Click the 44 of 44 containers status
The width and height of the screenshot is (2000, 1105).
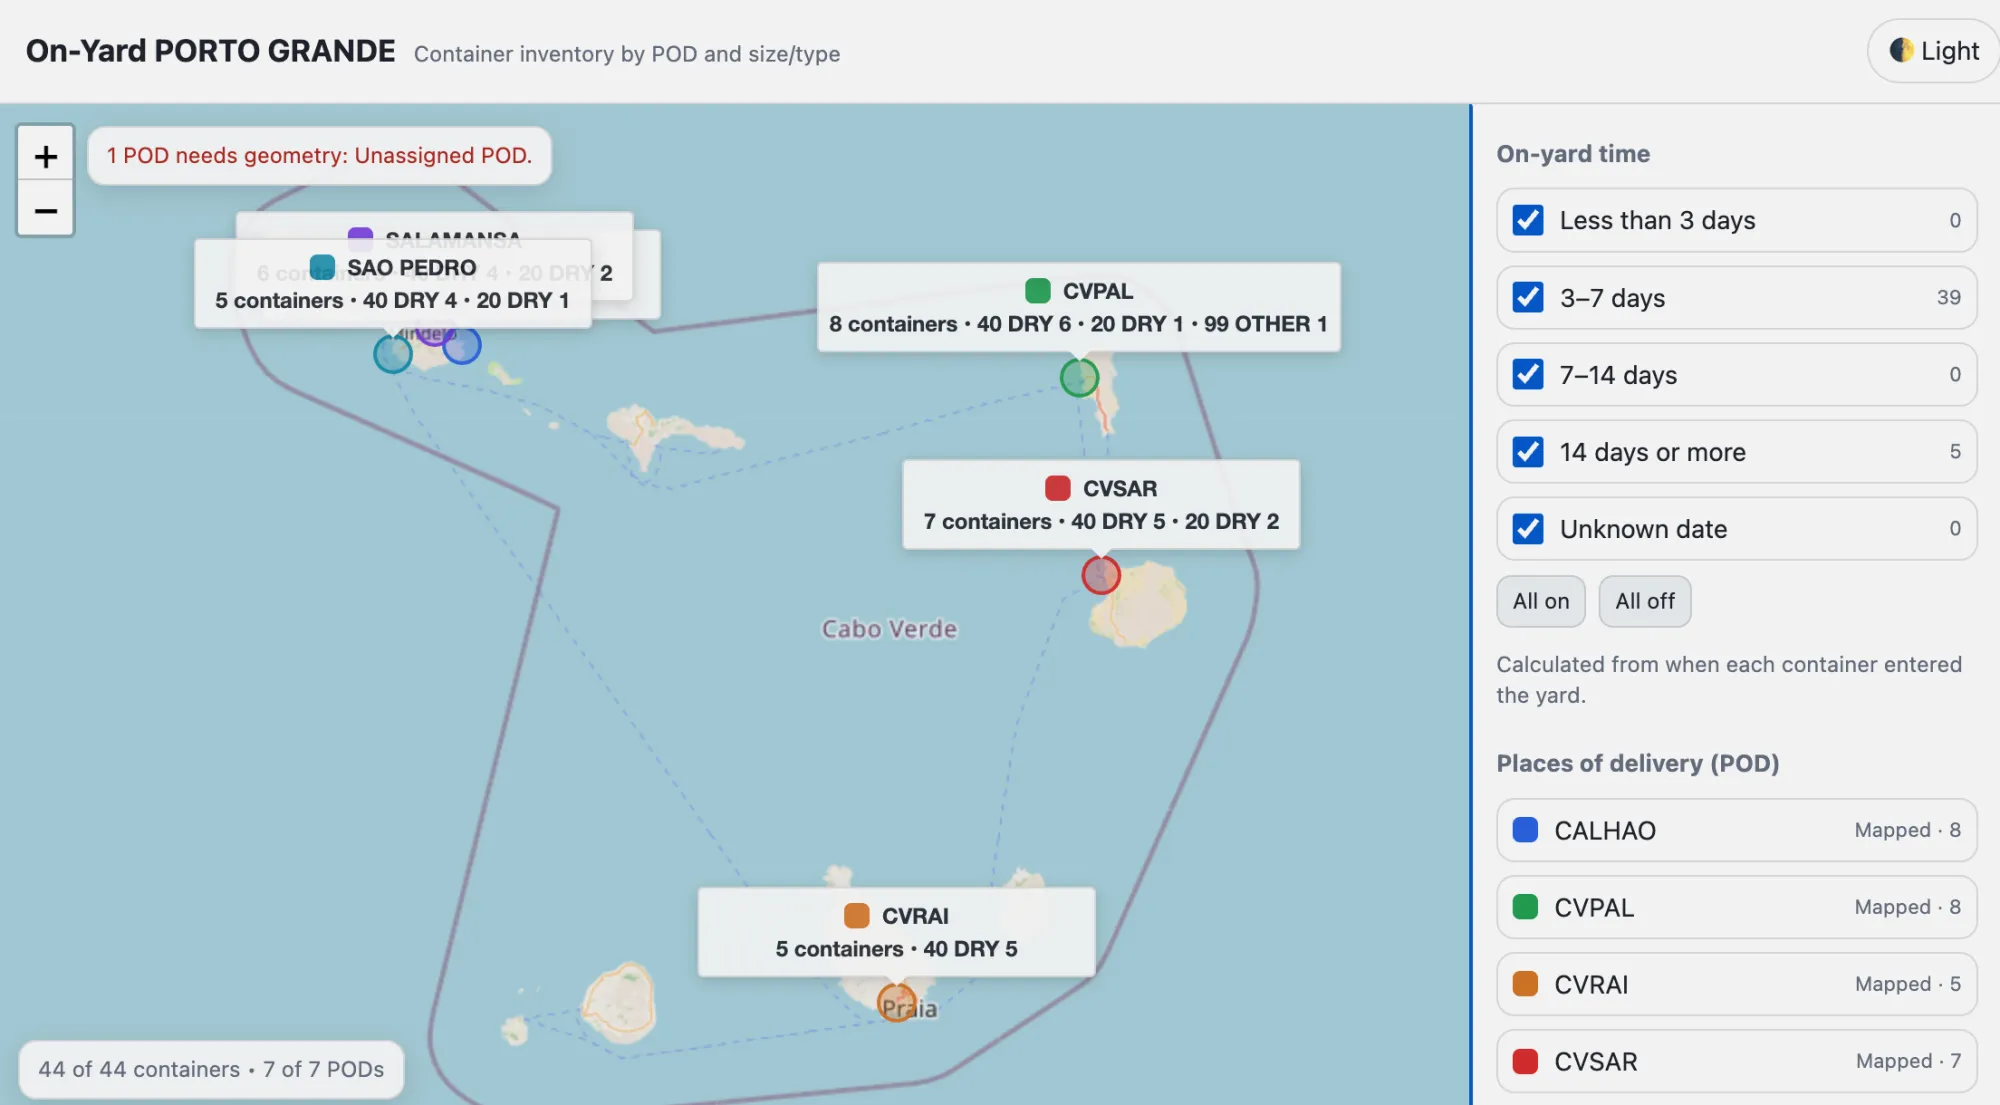[x=211, y=1069]
